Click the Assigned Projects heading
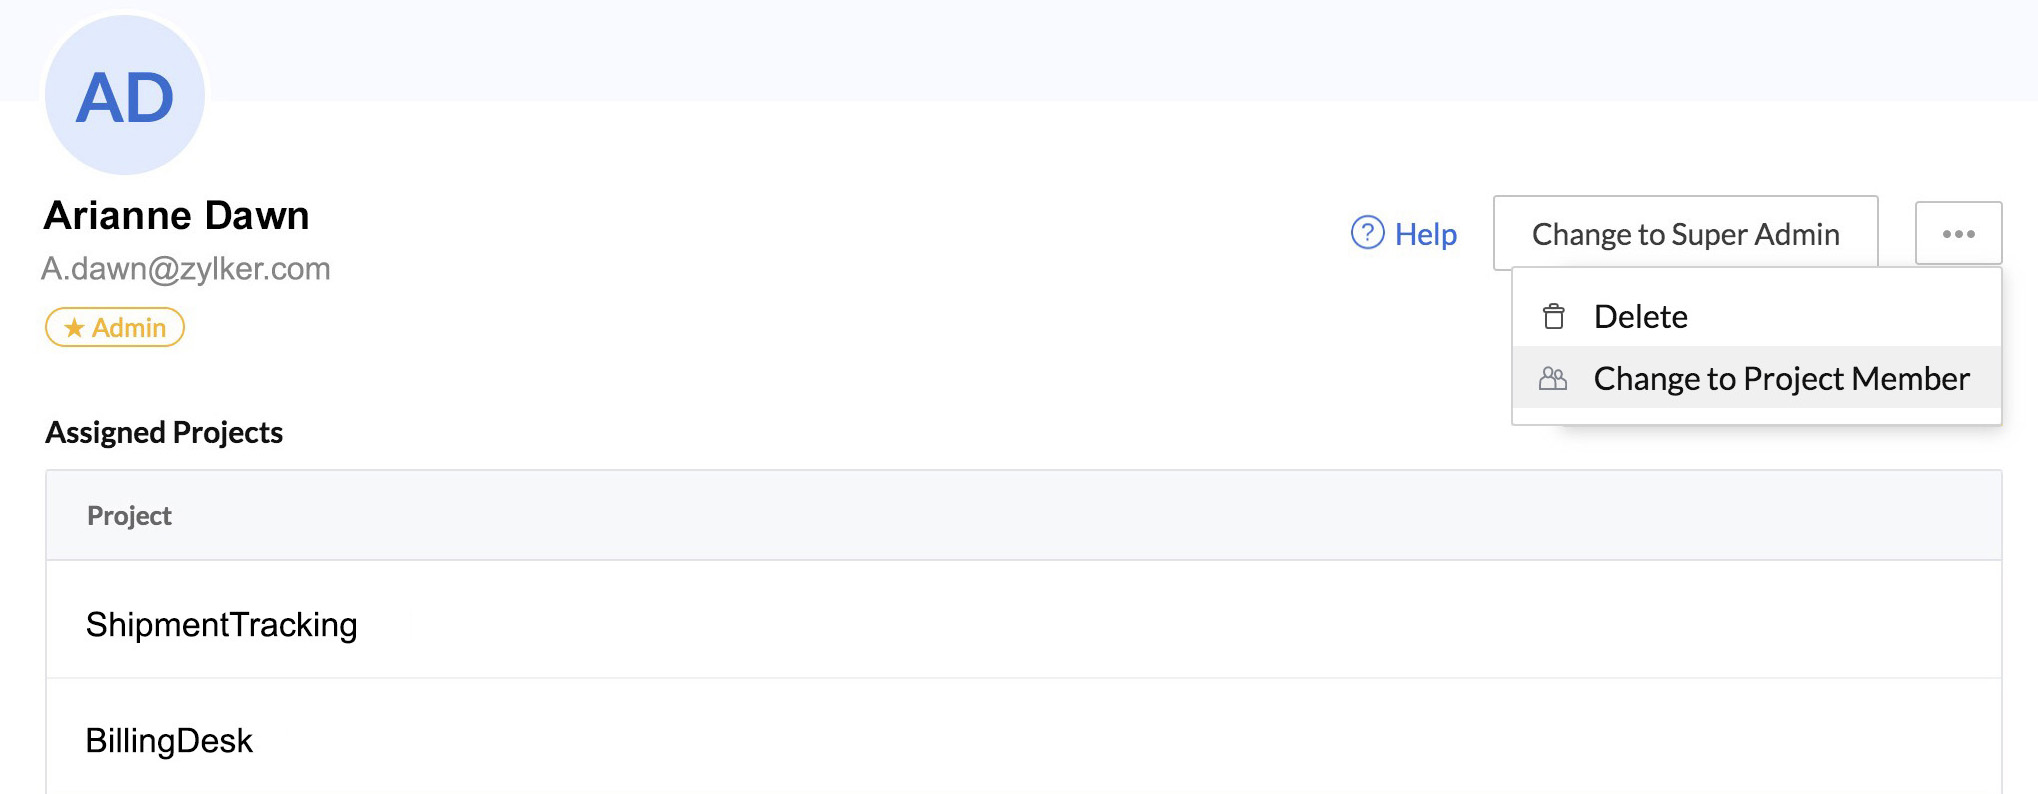Viewport: 2038px width, 794px height. click(164, 433)
